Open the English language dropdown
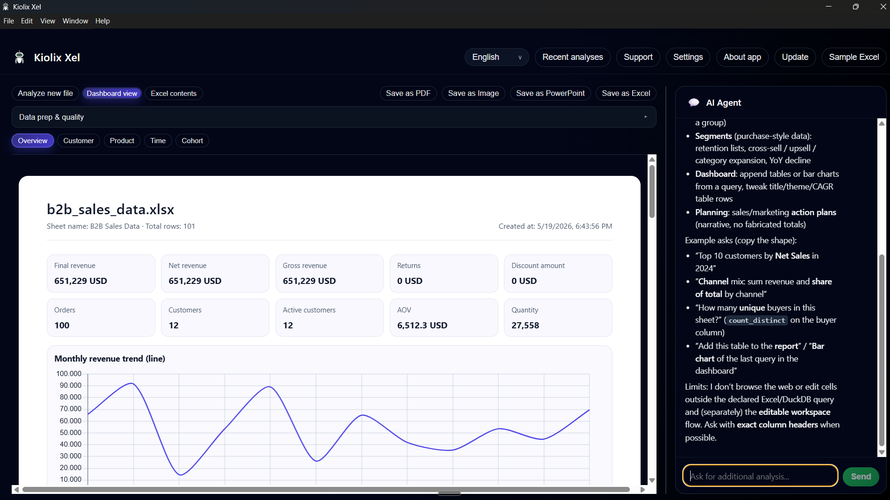The height and width of the screenshot is (500, 890). pos(497,57)
